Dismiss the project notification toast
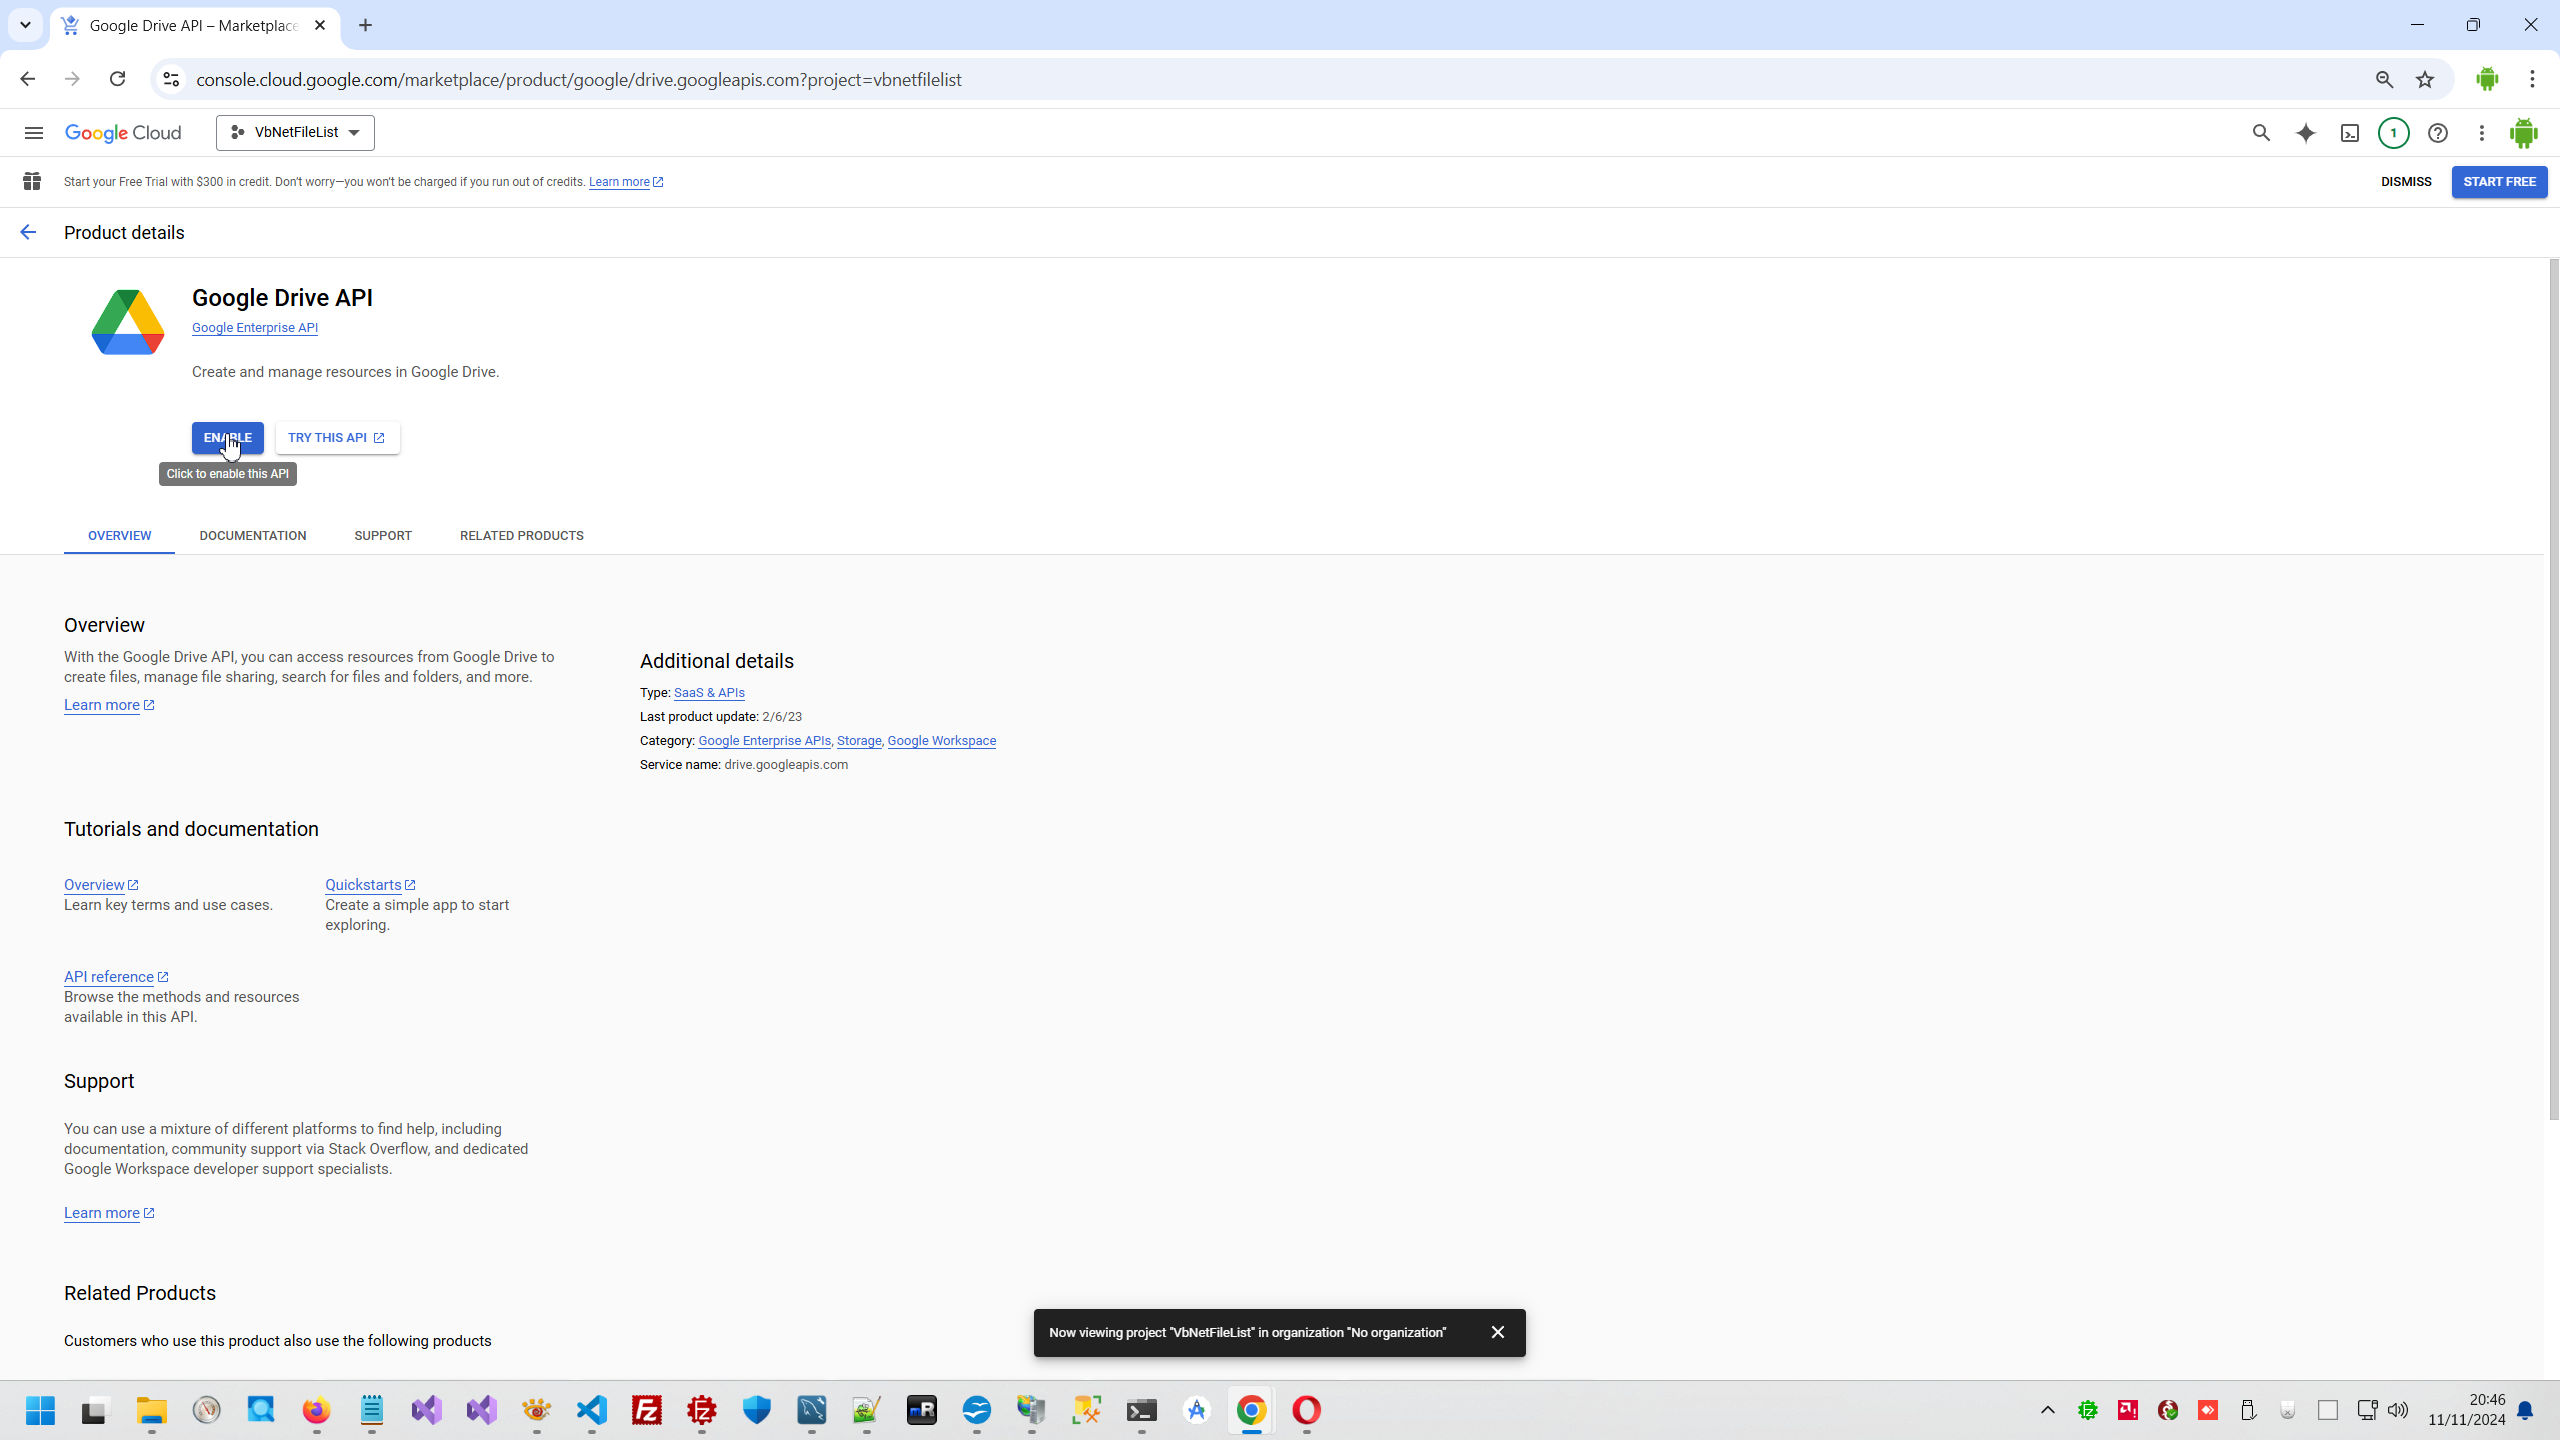This screenshot has width=2560, height=1440. [x=1497, y=1332]
